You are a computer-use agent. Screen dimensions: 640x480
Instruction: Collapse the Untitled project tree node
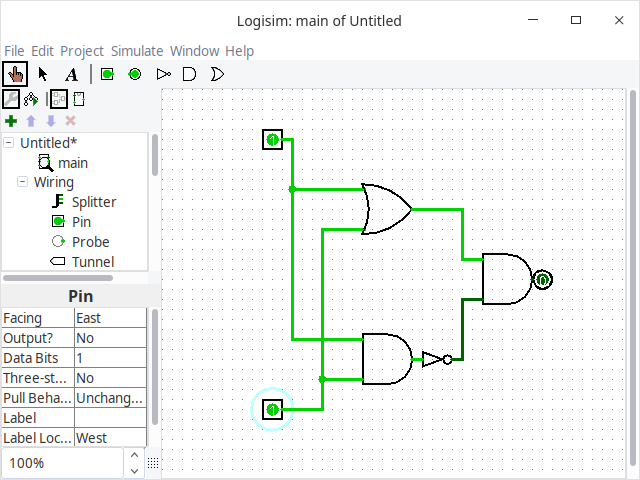pyautogui.click(x=9, y=143)
